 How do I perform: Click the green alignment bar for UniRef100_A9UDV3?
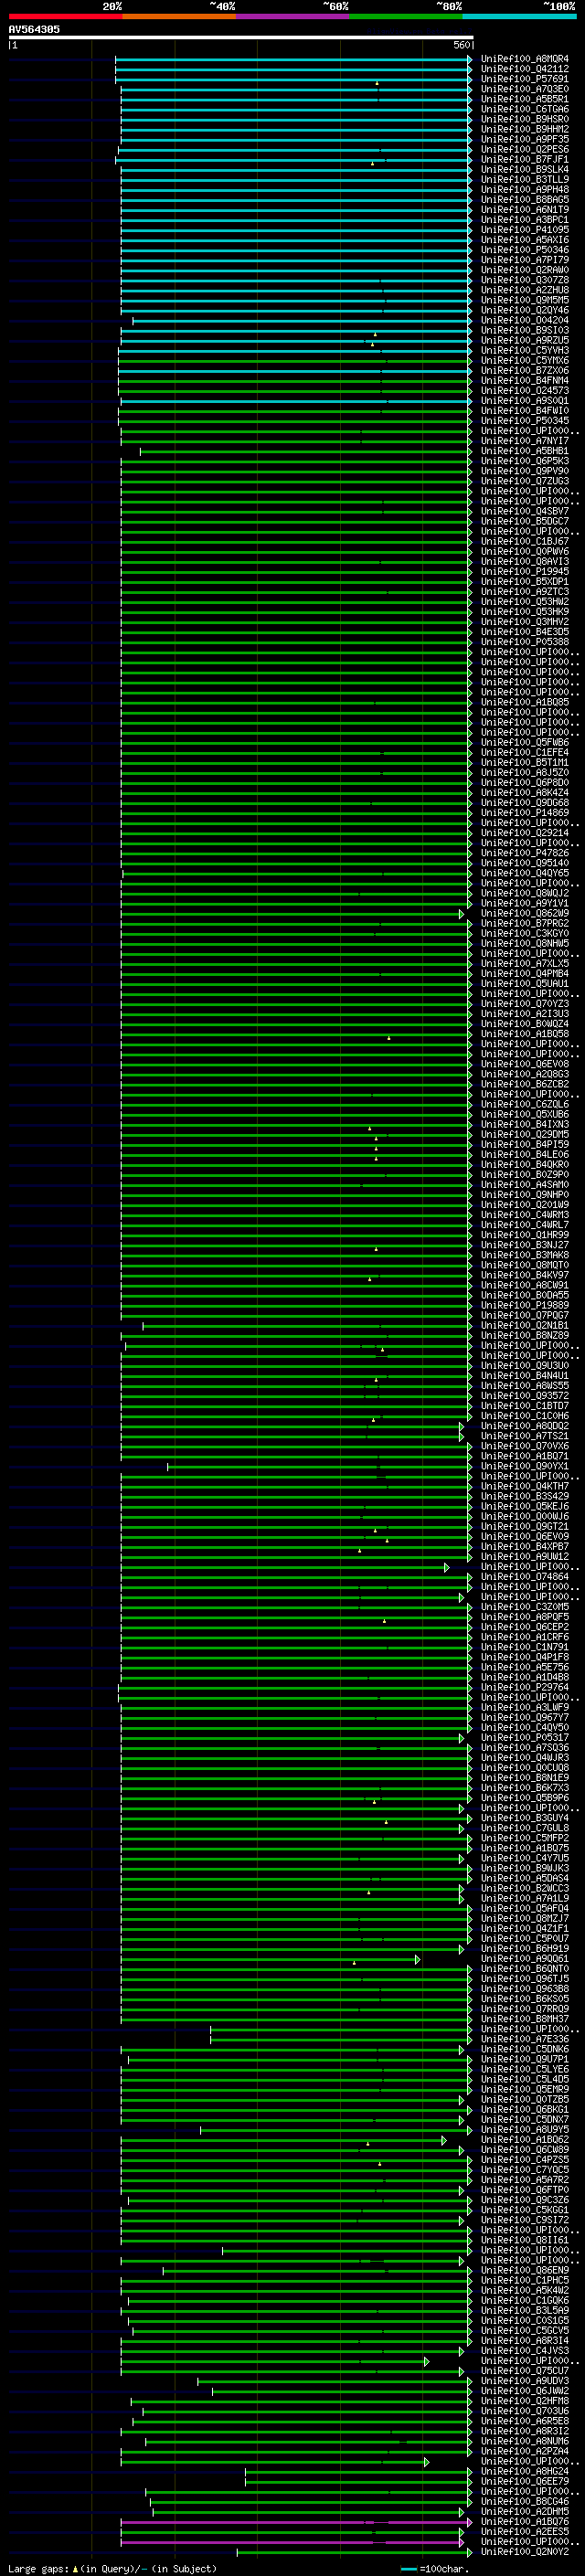pos(335,2381)
